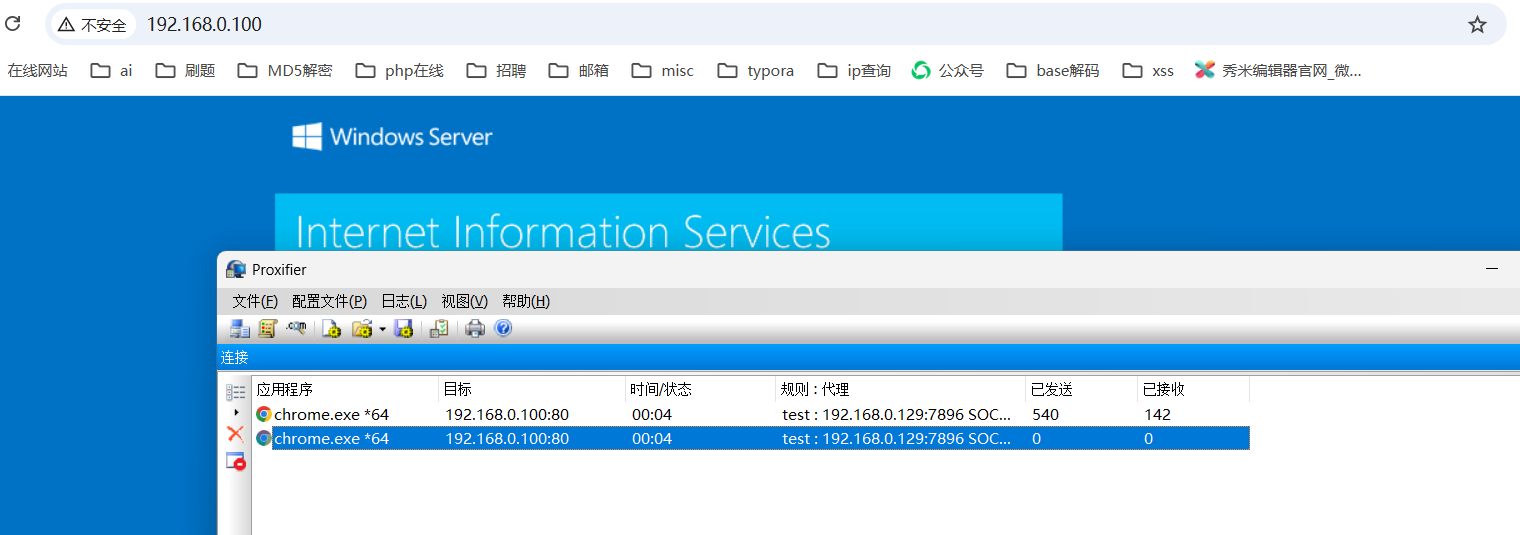Select the highlighted chrome.exe *64 connection

[x=751, y=438]
